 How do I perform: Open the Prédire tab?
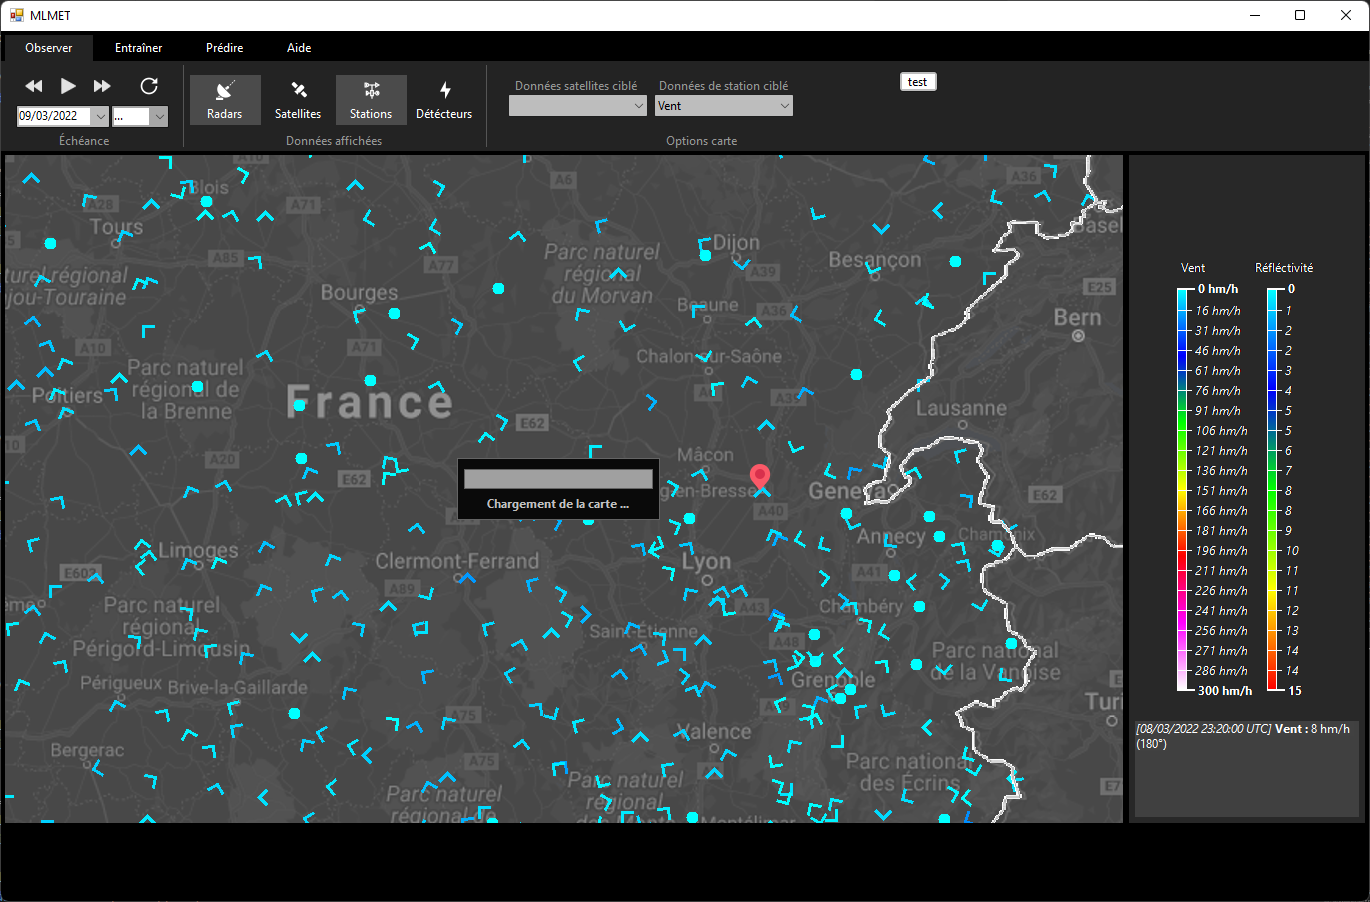(224, 48)
